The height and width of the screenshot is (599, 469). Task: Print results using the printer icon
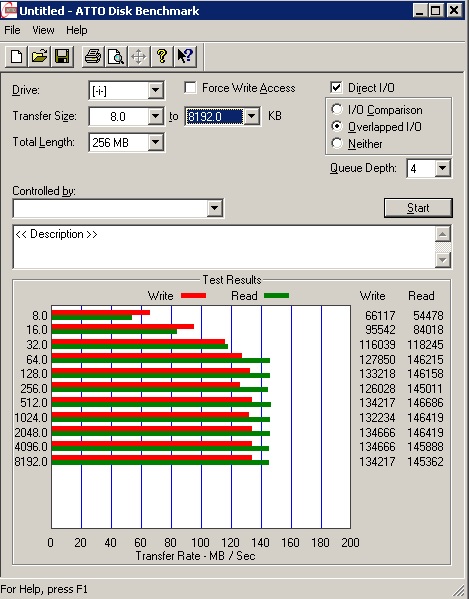93,57
